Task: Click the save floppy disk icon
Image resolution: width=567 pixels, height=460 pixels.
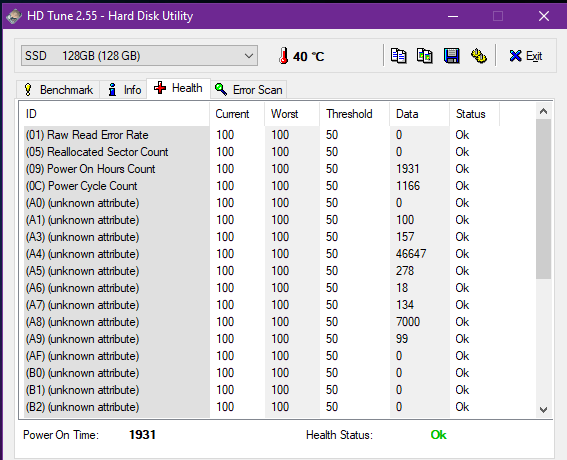Action: (452, 56)
